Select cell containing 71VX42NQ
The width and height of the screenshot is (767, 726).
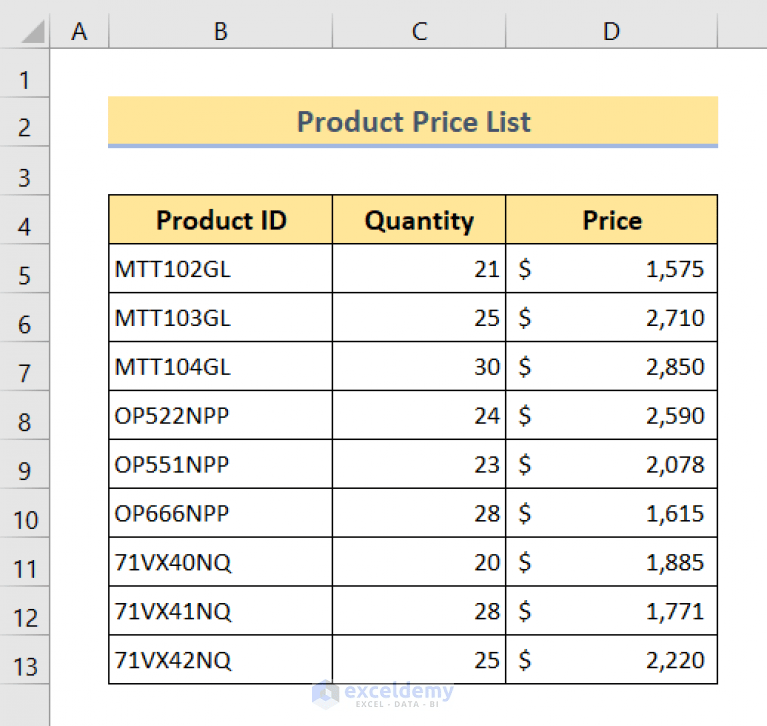(x=221, y=660)
